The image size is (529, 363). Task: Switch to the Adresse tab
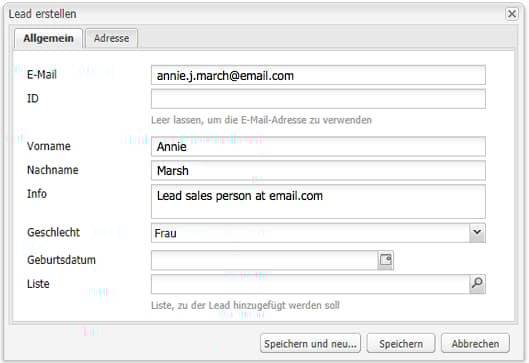(x=111, y=38)
